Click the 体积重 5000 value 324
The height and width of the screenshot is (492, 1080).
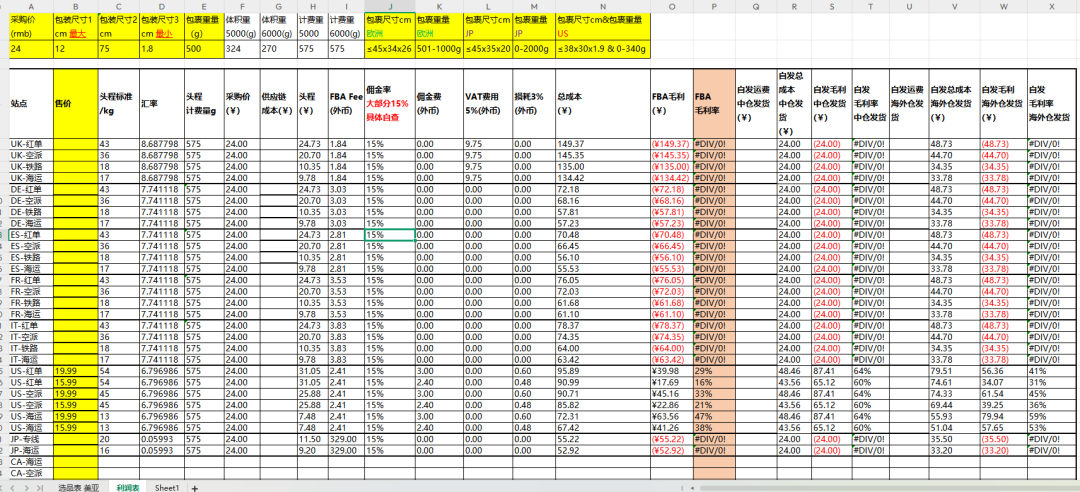point(242,50)
